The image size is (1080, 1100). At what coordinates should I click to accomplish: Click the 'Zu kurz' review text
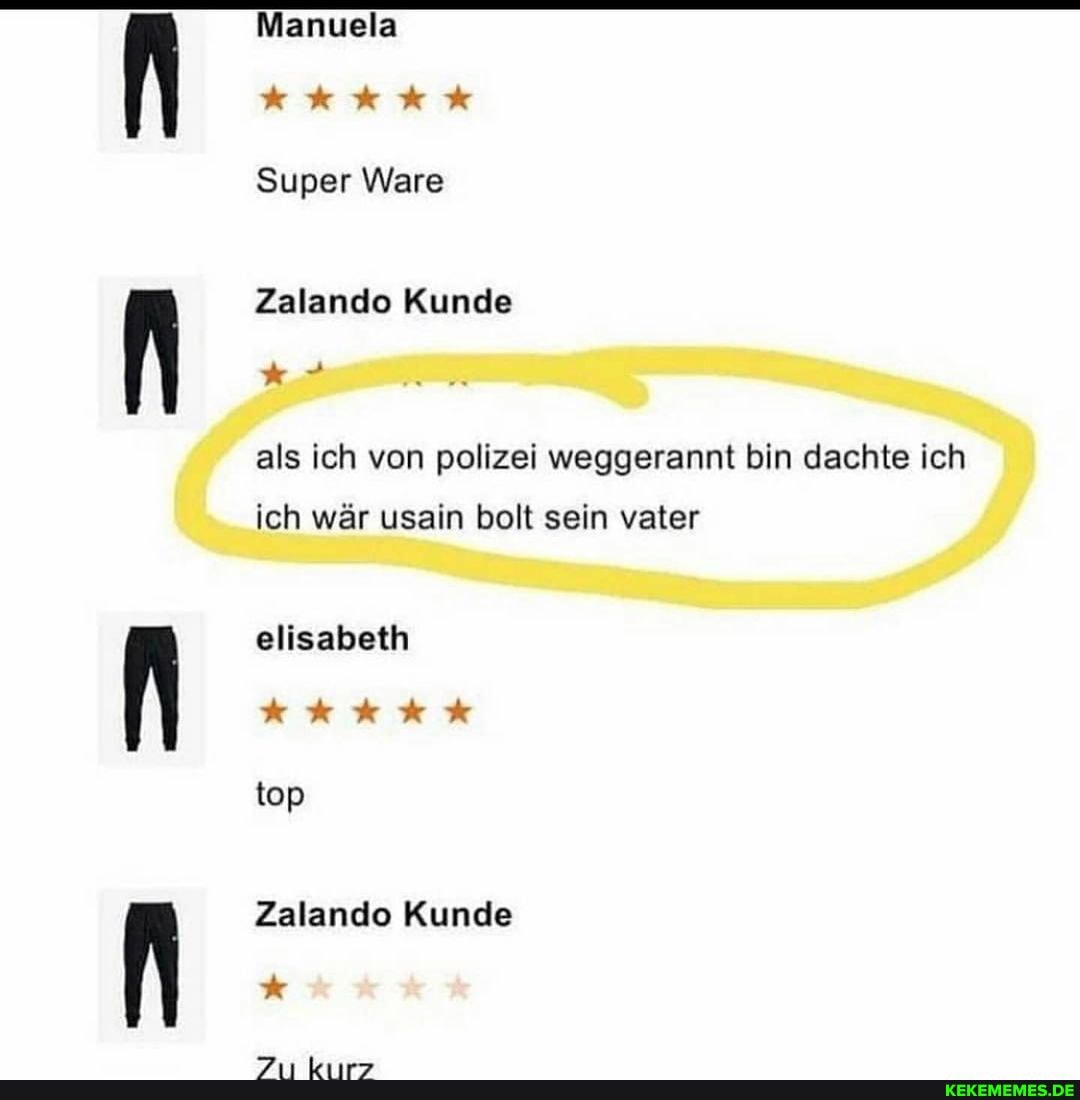pyautogui.click(x=314, y=1068)
